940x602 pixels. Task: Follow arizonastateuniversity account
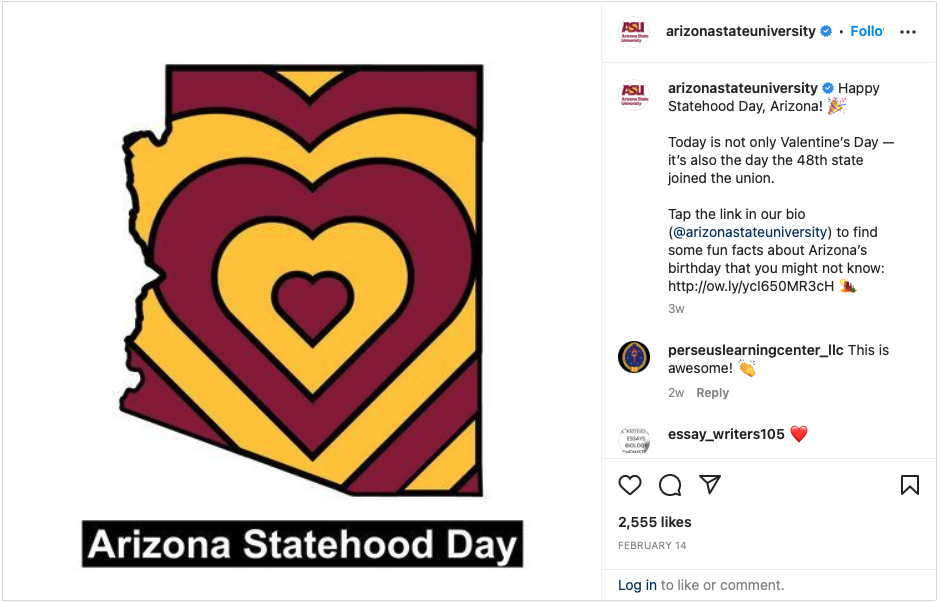click(x=866, y=32)
